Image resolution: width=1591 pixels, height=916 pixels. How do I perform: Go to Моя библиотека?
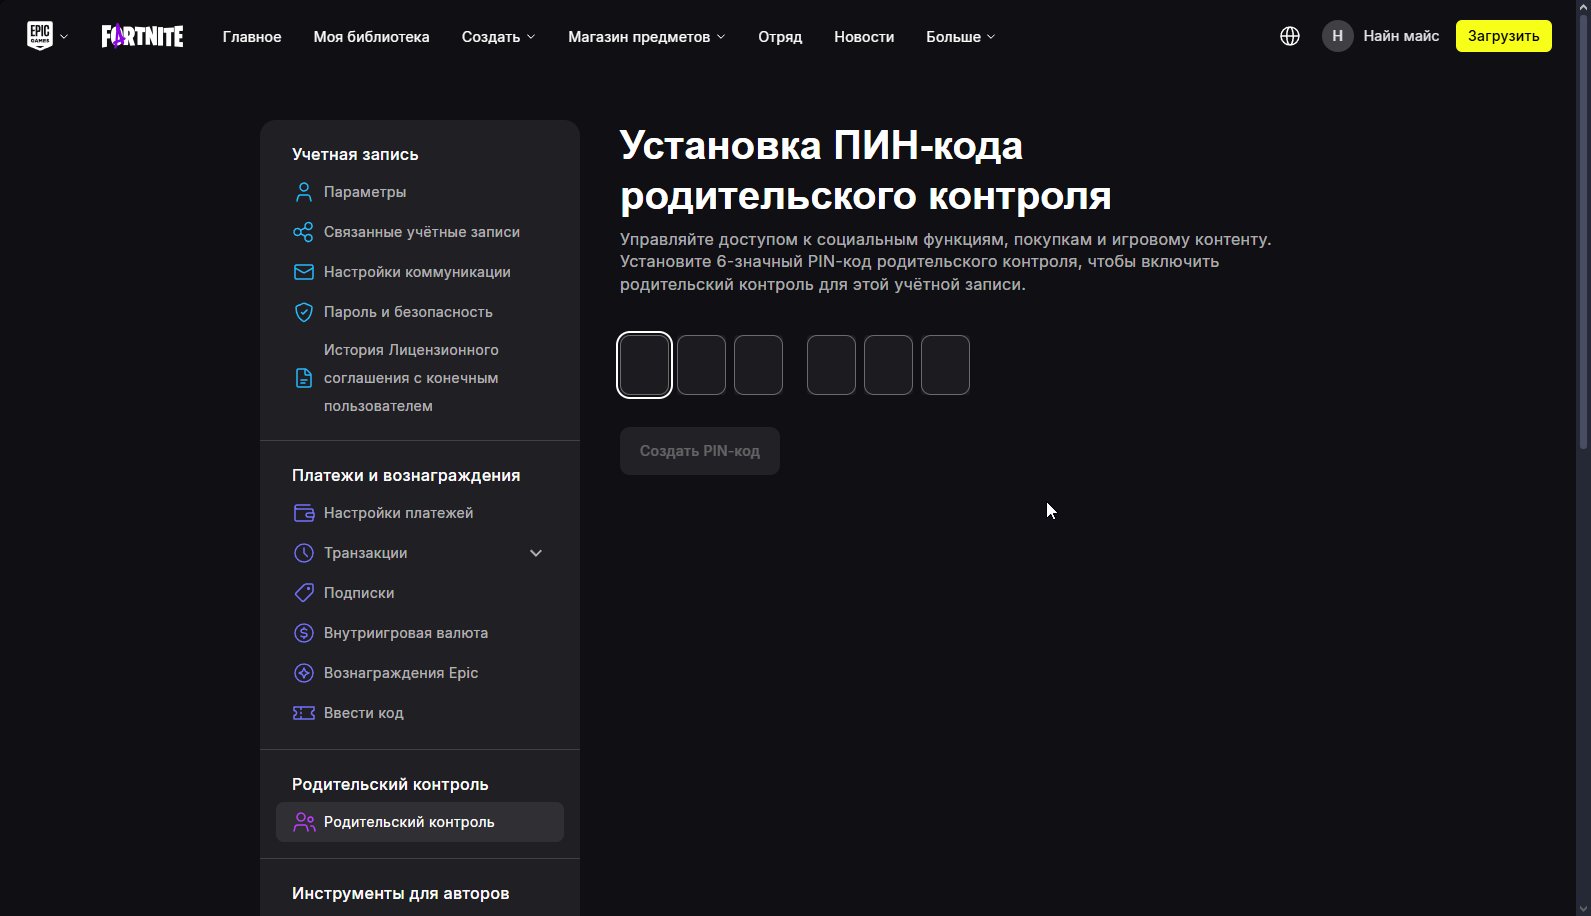371,37
